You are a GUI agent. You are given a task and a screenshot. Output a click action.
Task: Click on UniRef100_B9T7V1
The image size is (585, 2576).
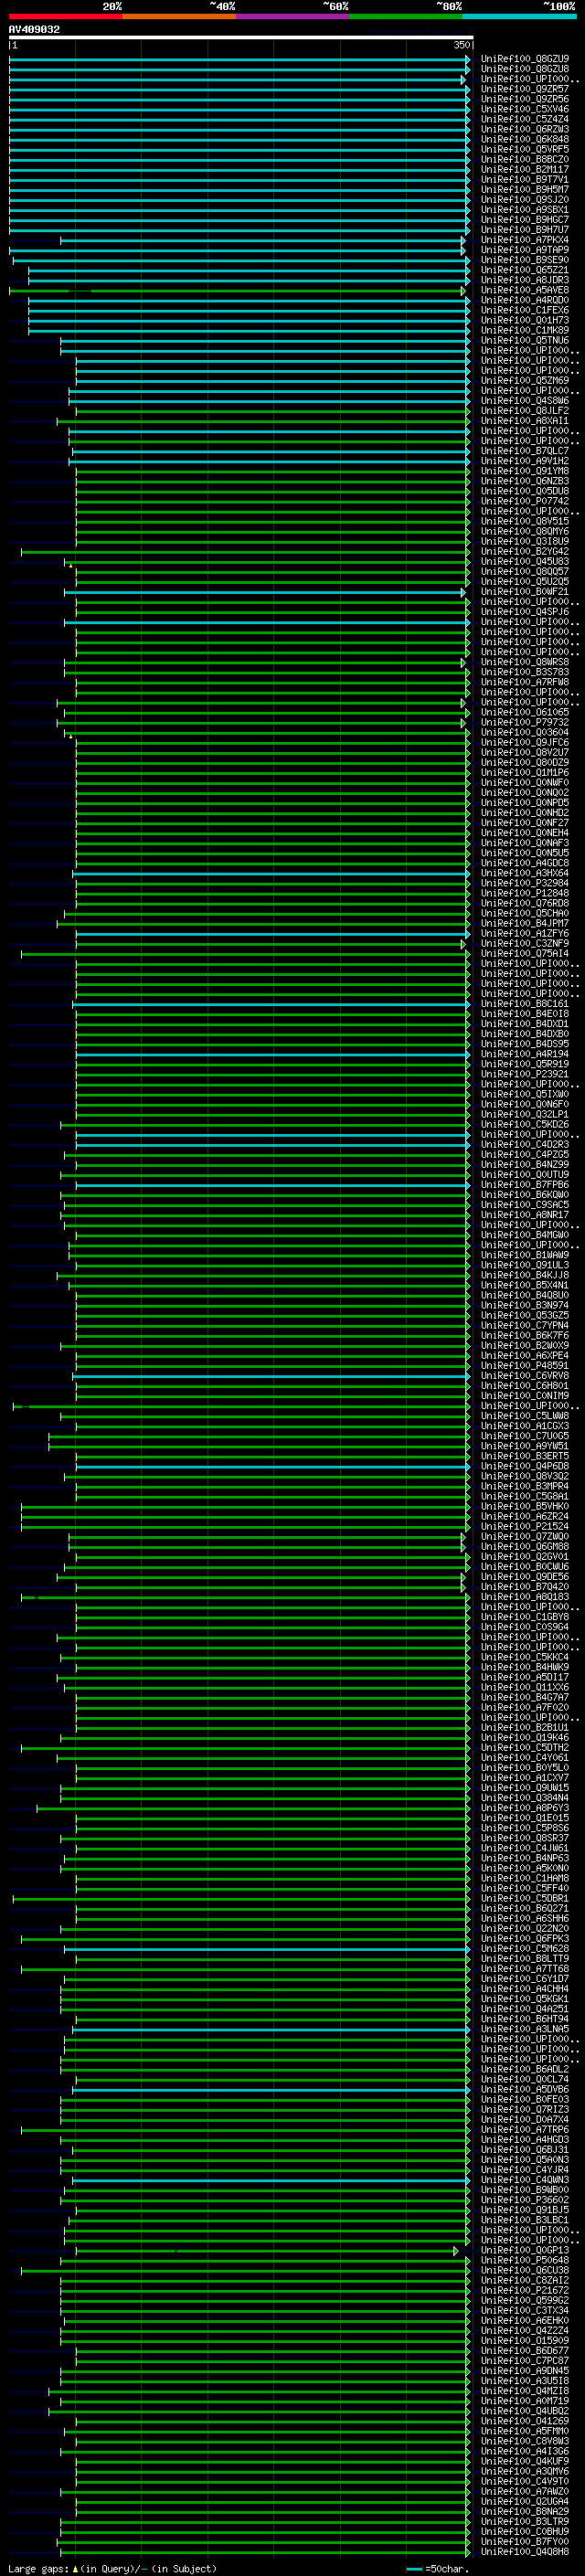click(x=524, y=179)
